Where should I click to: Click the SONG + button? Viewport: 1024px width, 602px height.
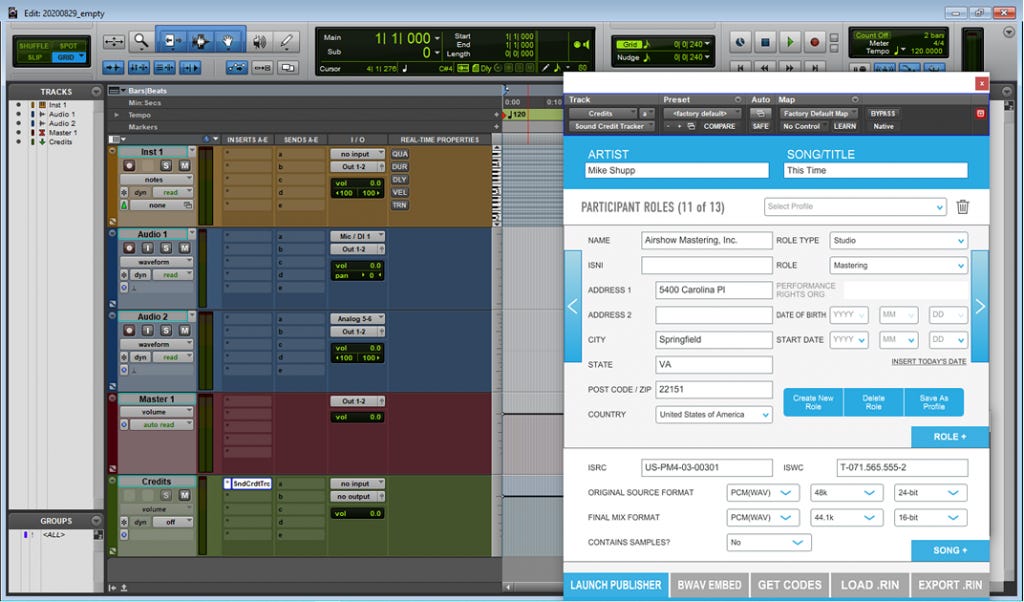pos(950,550)
